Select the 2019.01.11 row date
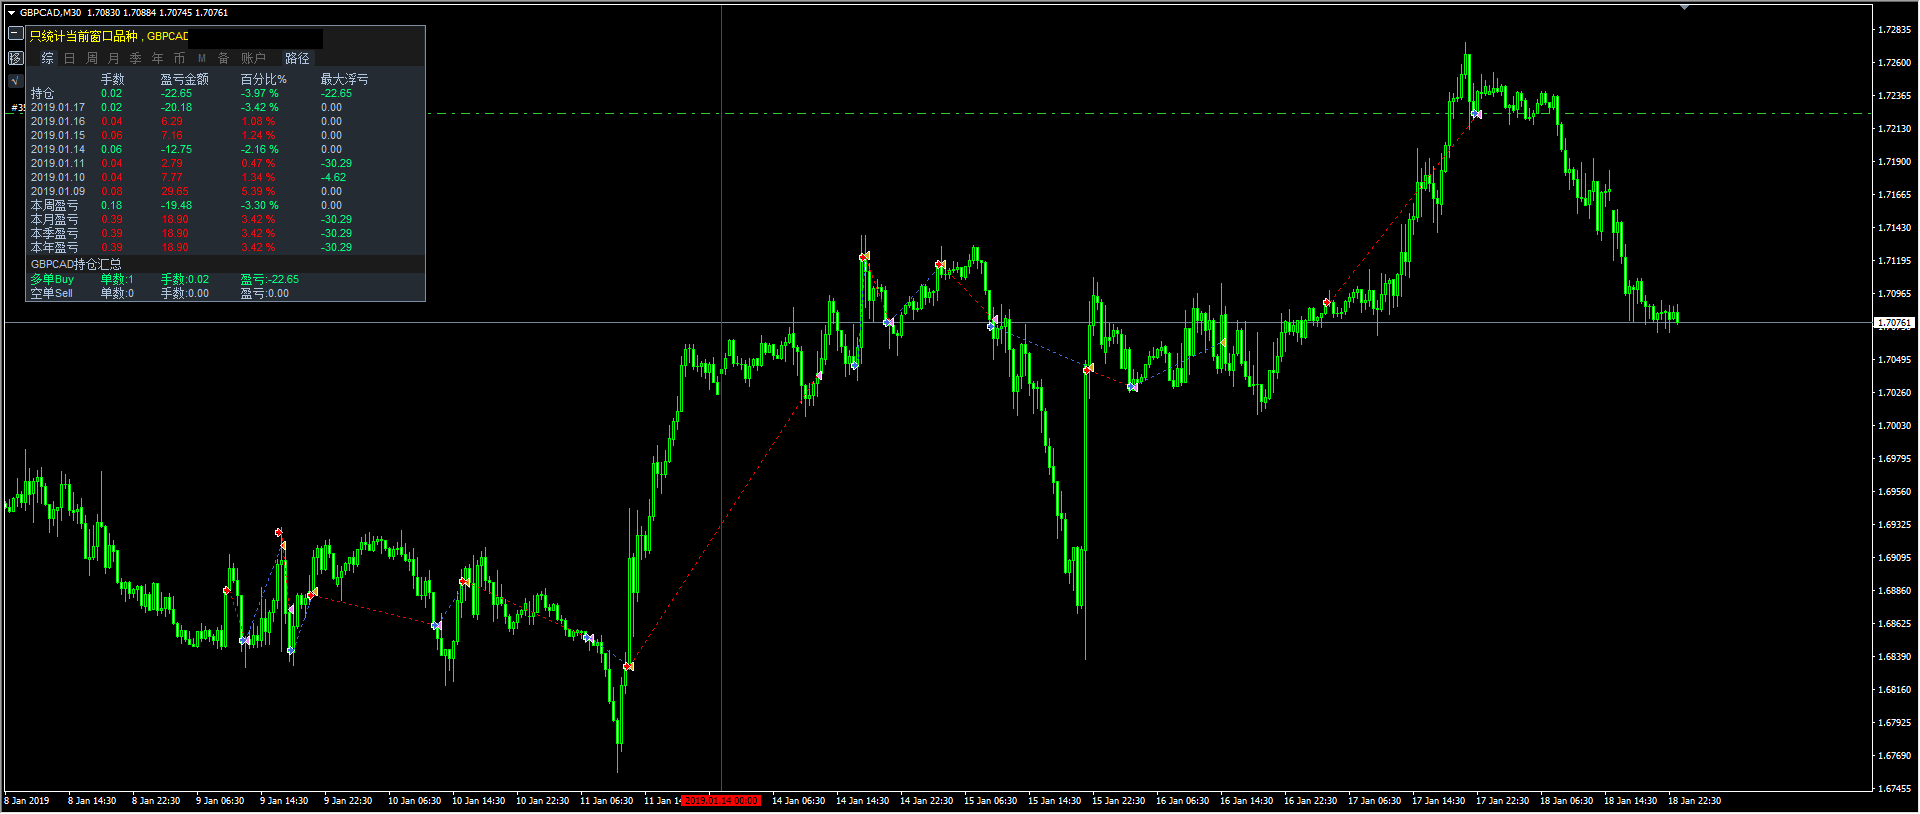 click(58, 163)
